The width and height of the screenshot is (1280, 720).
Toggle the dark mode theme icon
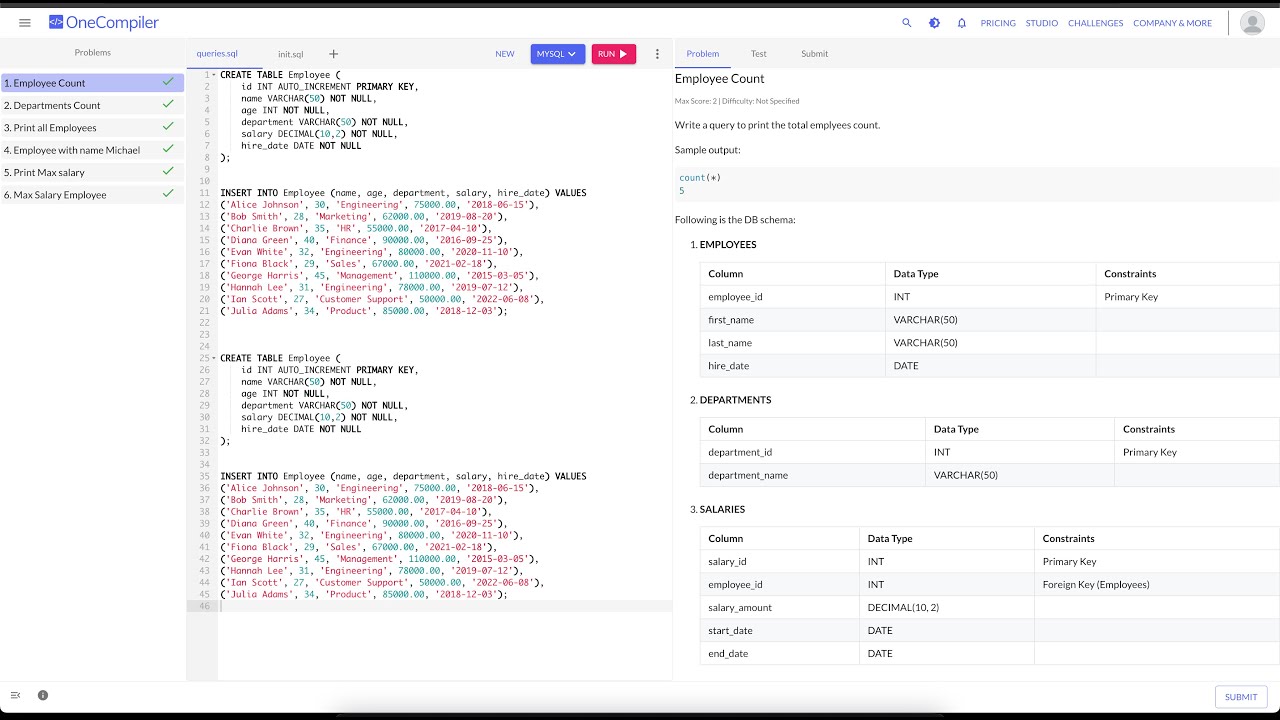(934, 23)
